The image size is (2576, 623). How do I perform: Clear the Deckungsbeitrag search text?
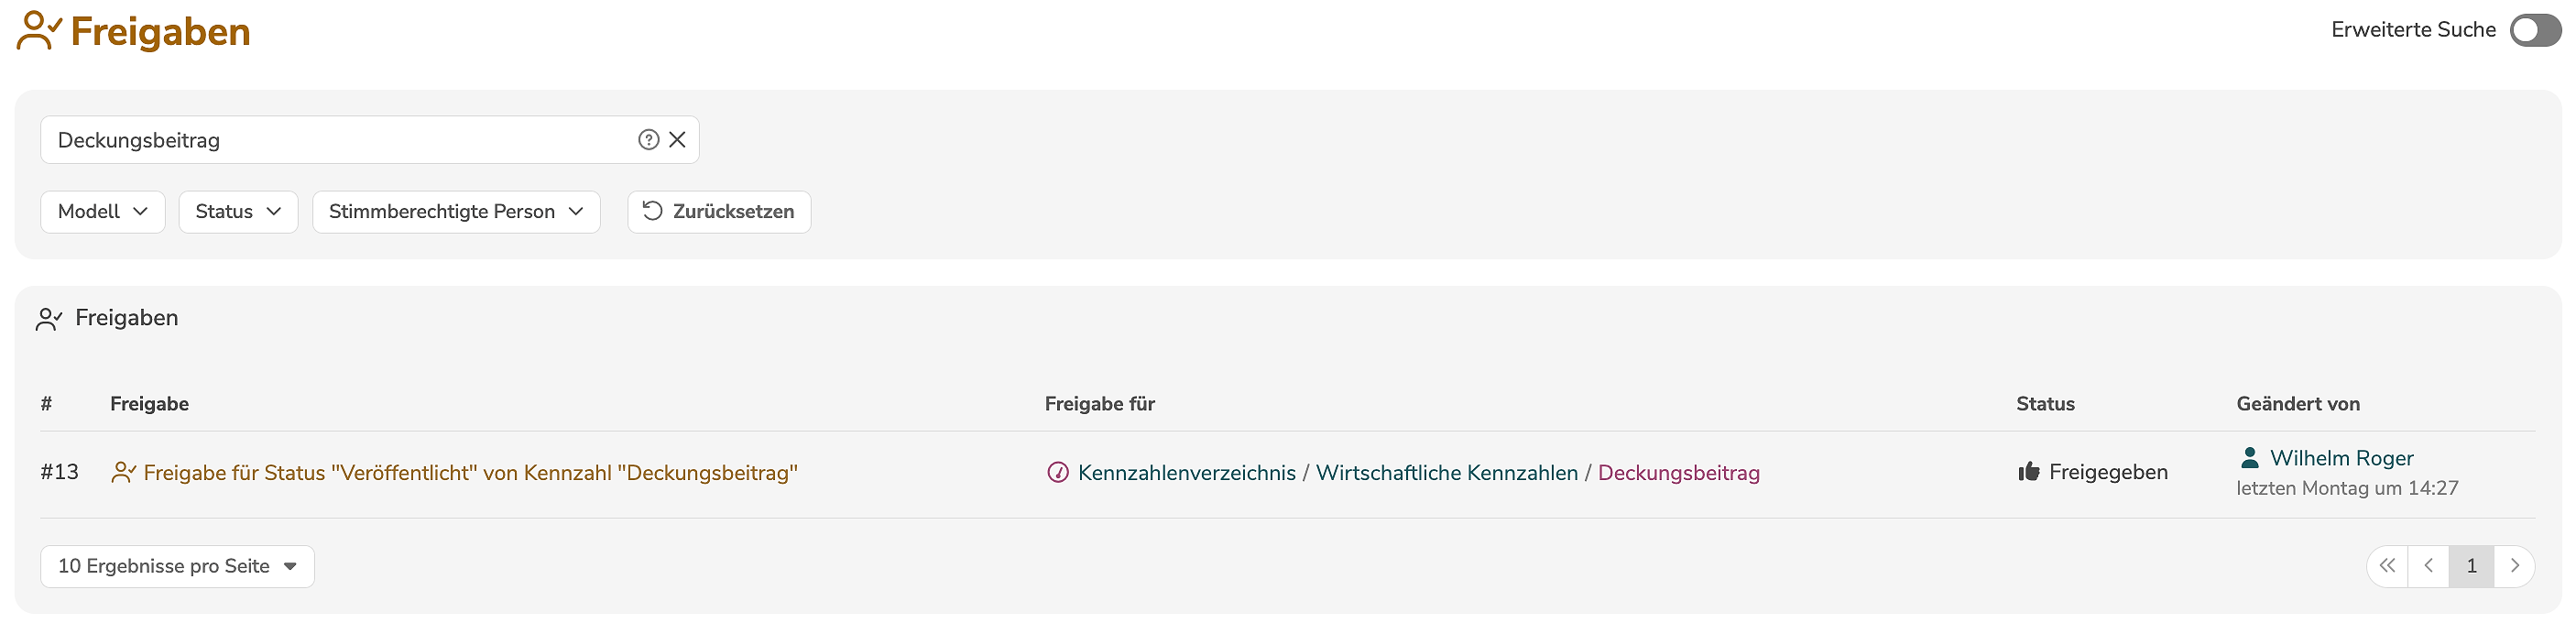(x=677, y=140)
